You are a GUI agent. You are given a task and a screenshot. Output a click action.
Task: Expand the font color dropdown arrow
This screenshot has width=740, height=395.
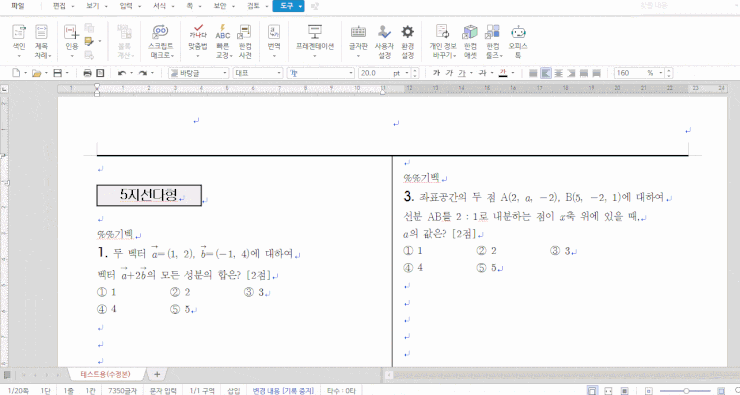pyautogui.click(x=513, y=73)
